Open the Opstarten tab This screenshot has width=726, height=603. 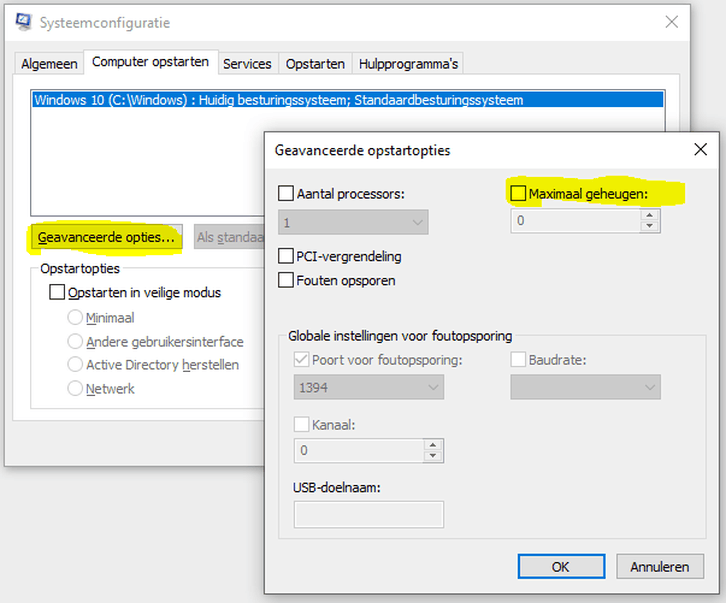click(315, 63)
